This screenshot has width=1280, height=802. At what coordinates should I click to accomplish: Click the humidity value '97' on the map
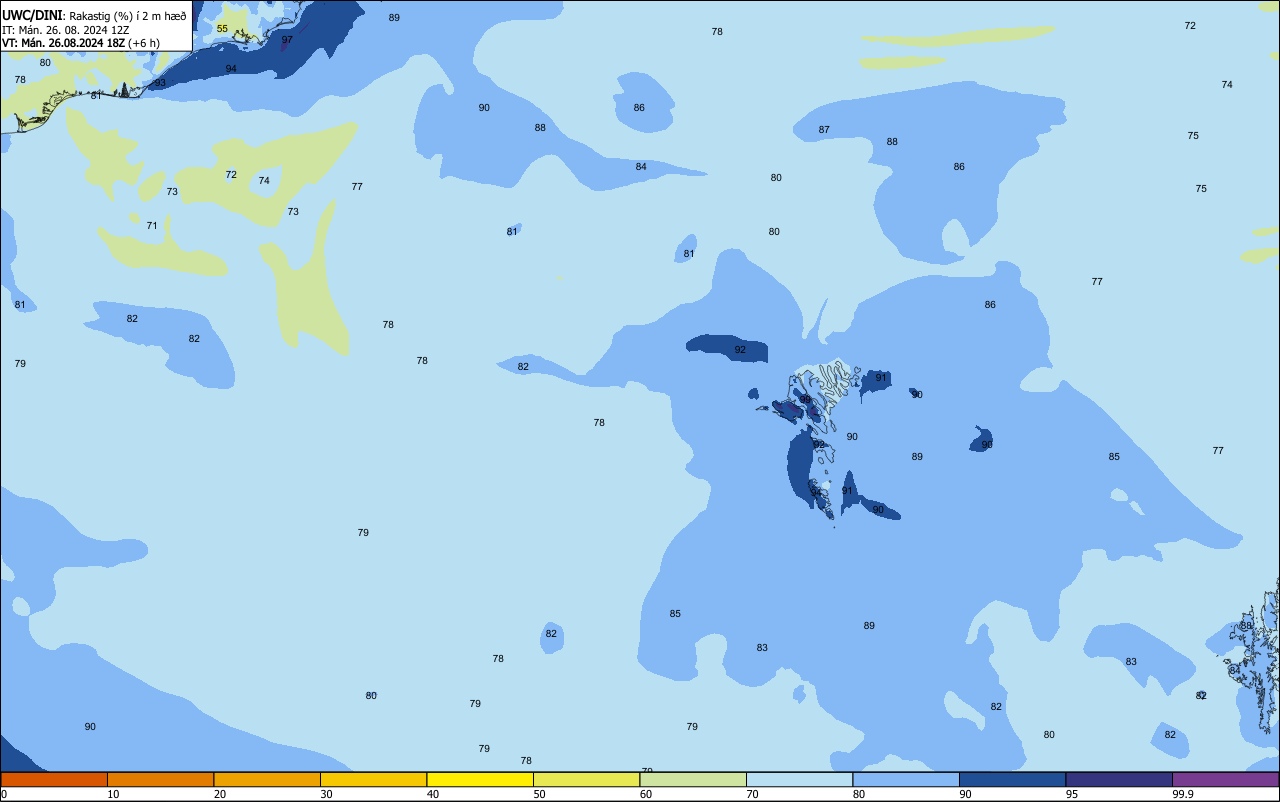(287, 40)
